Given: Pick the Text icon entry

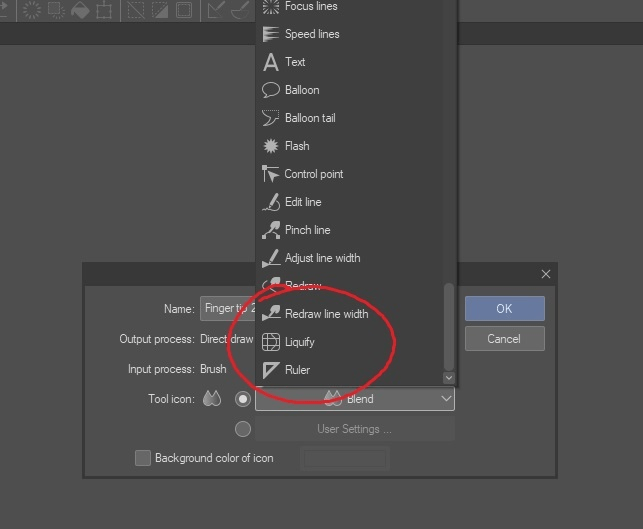Looking at the screenshot, I should pyautogui.click(x=349, y=62).
